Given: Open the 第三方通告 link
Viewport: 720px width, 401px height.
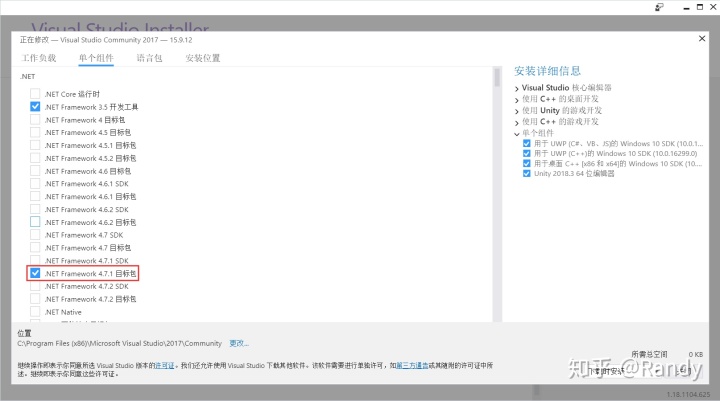Looking at the screenshot, I should (x=412, y=366).
